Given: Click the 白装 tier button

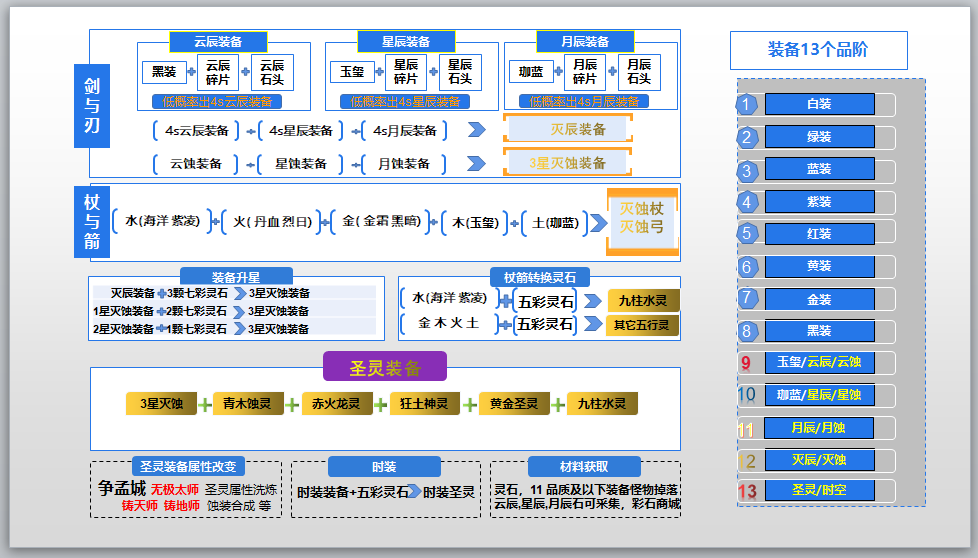Looking at the screenshot, I should (819, 104).
